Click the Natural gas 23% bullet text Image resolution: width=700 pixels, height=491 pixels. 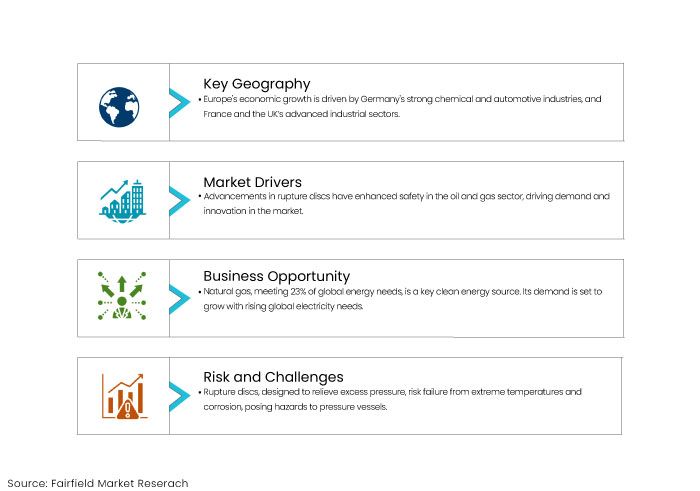(x=400, y=299)
